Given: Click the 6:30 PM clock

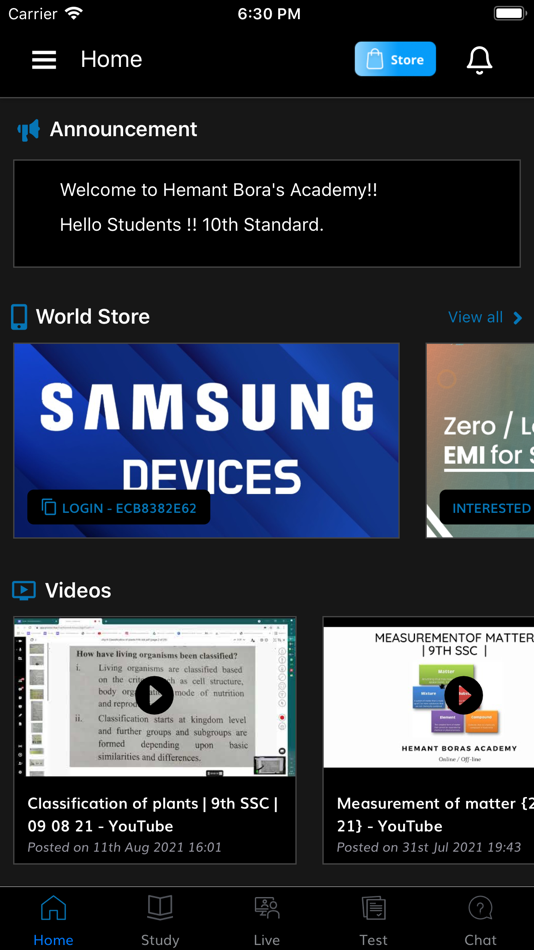Looking at the screenshot, I should click(x=269, y=14).
